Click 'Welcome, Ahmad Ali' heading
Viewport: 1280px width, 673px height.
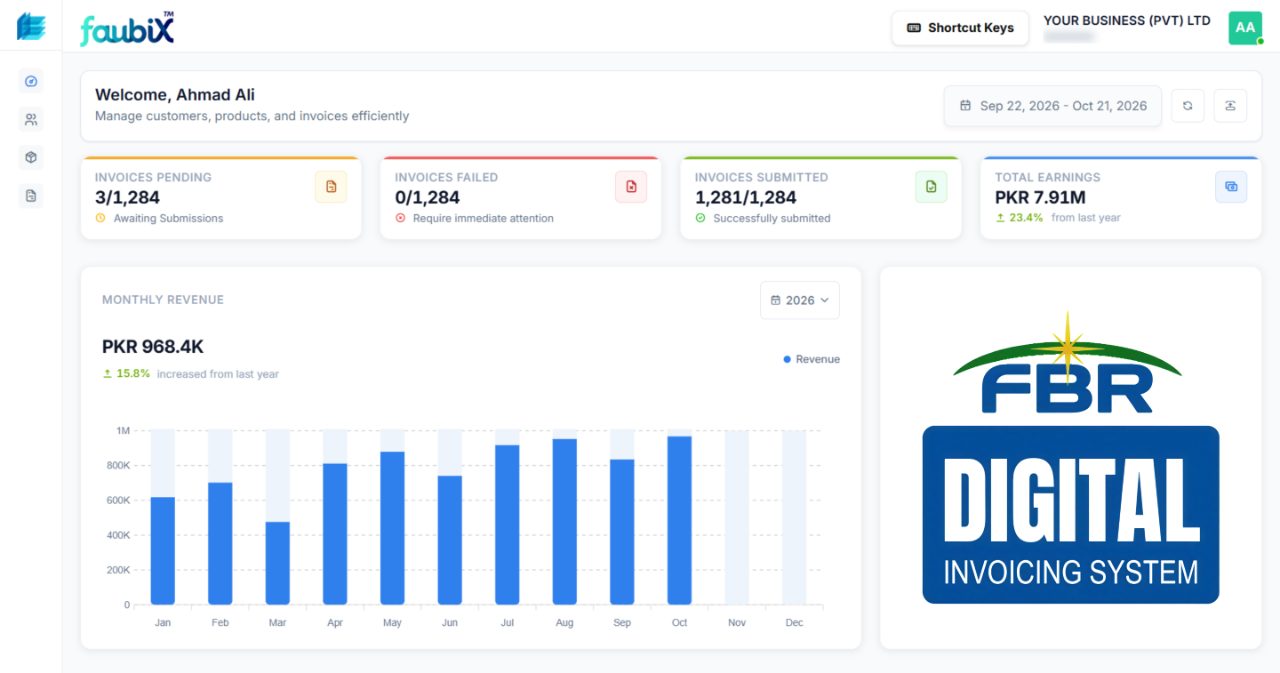tap(175, 95)
